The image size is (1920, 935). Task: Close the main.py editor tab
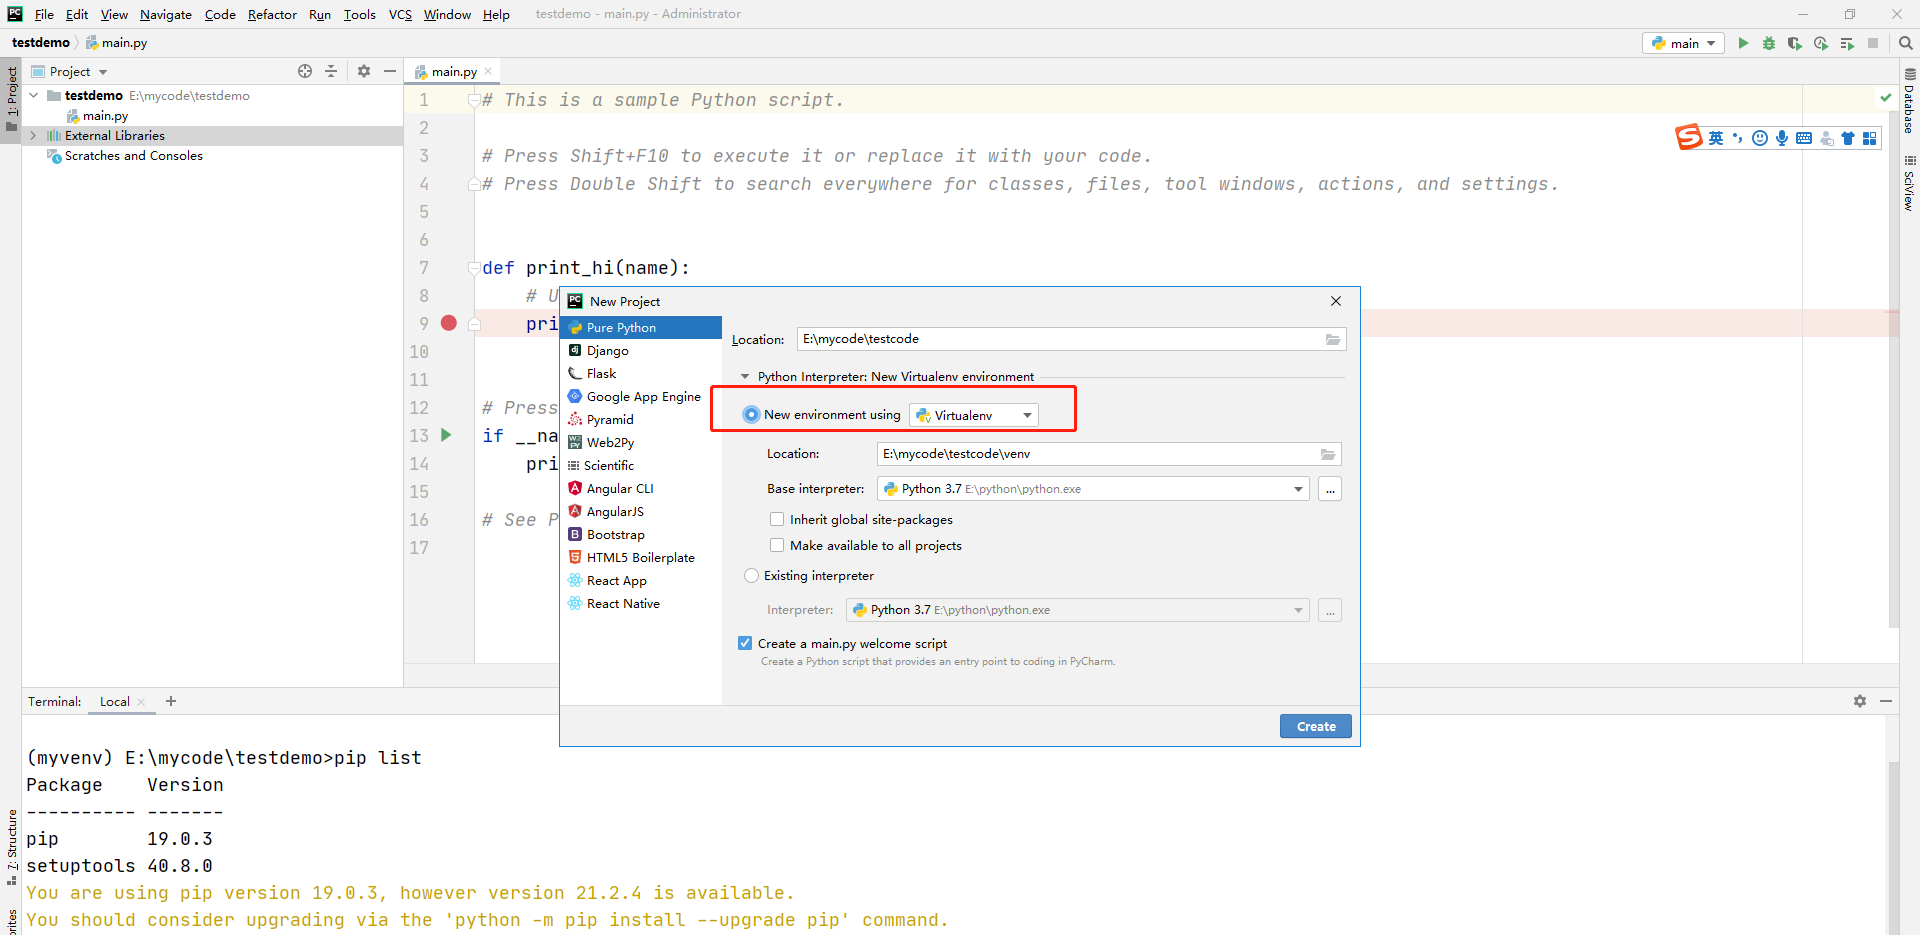click(488, 71)
